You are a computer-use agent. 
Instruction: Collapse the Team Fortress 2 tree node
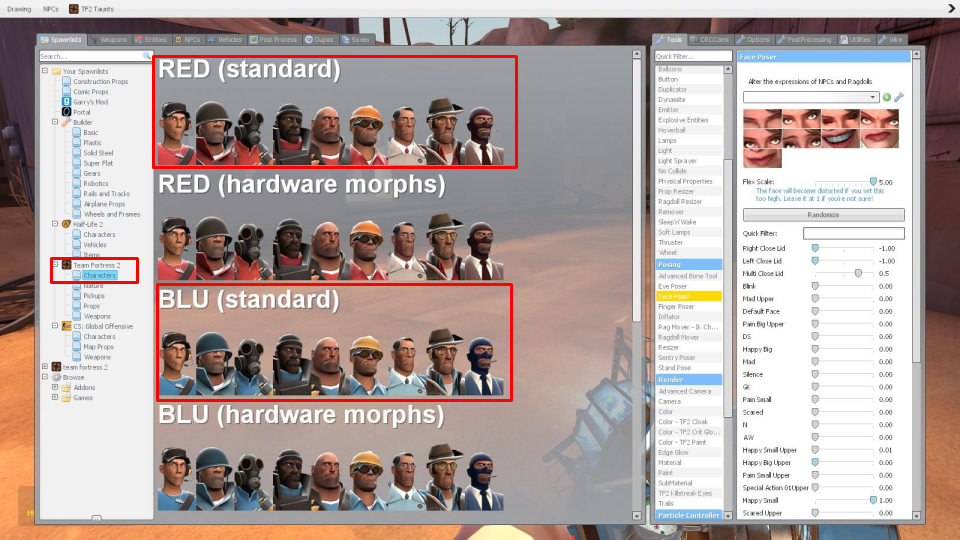click(x=55, y=265)
